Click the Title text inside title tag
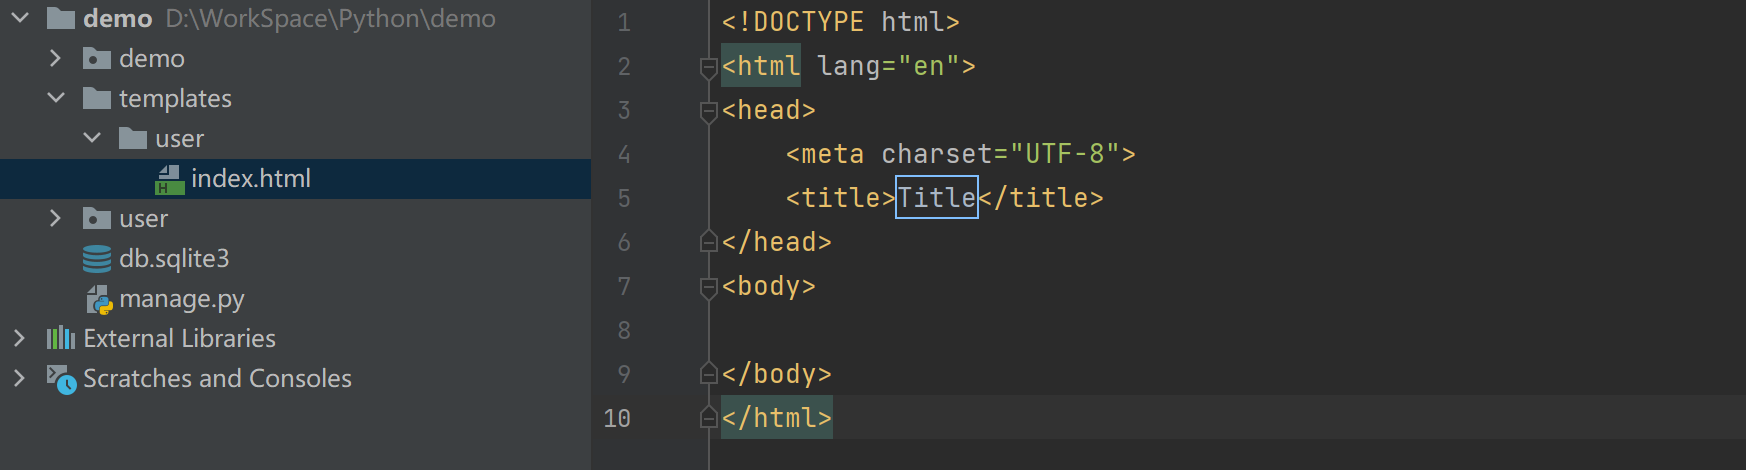 936,197
